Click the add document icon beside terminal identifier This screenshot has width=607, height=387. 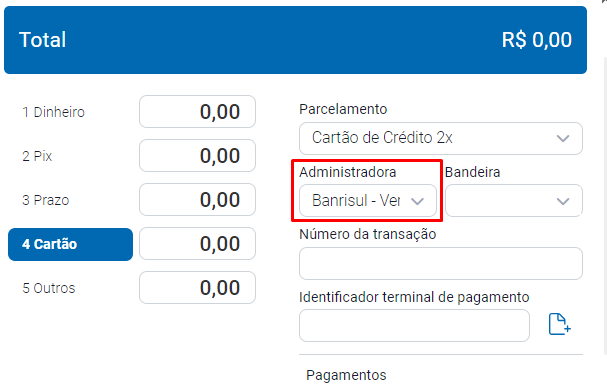559,324
